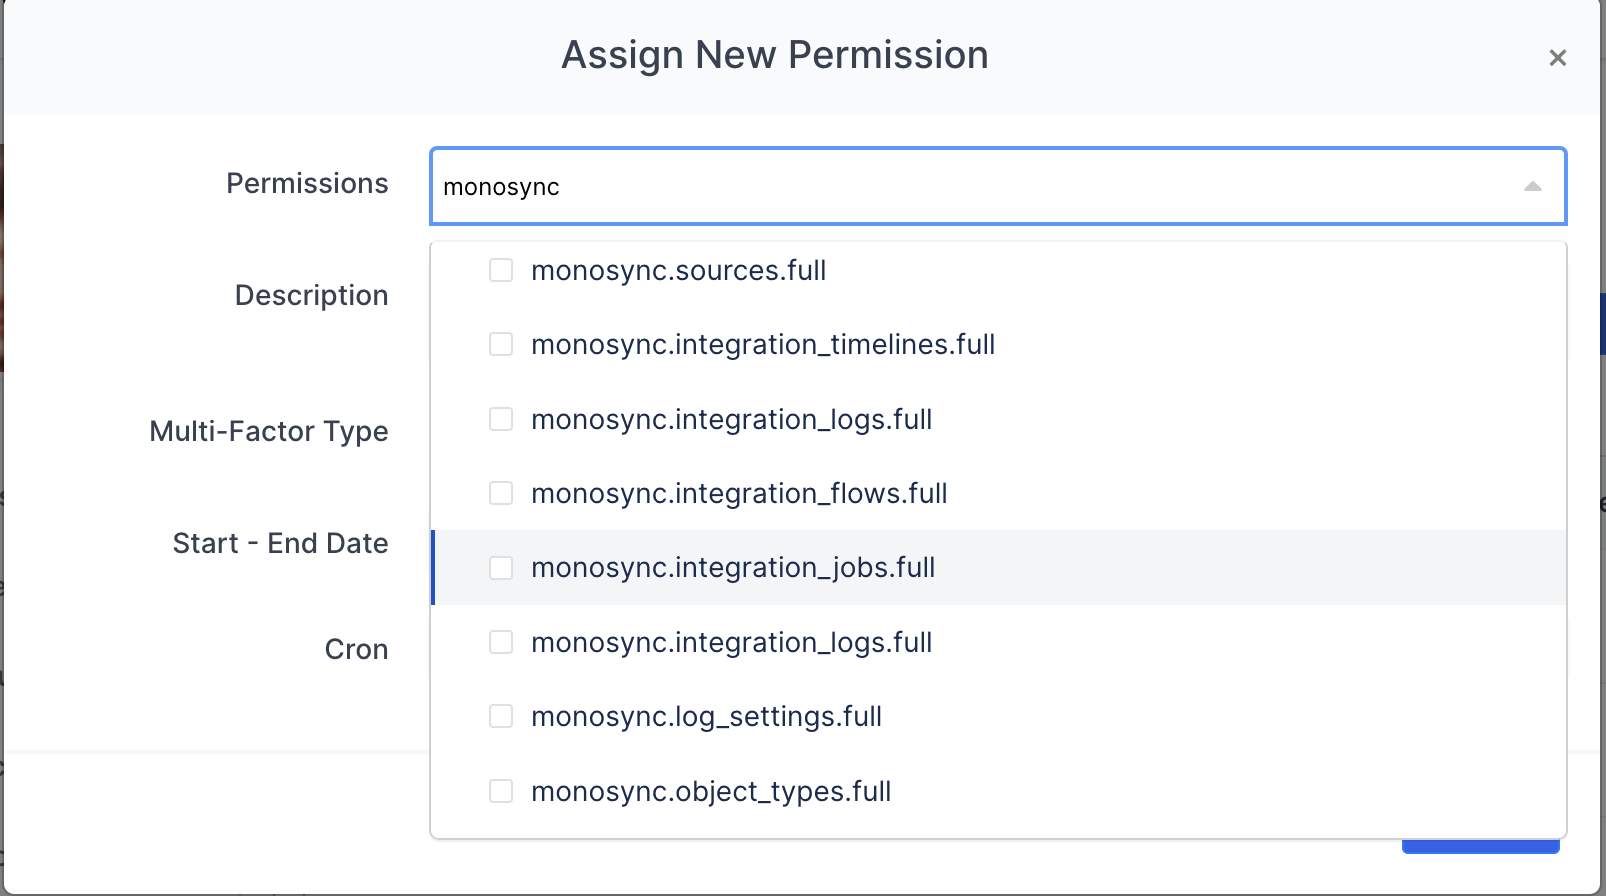Collapse the Permissions dropdown arrow

point(1532,187)
